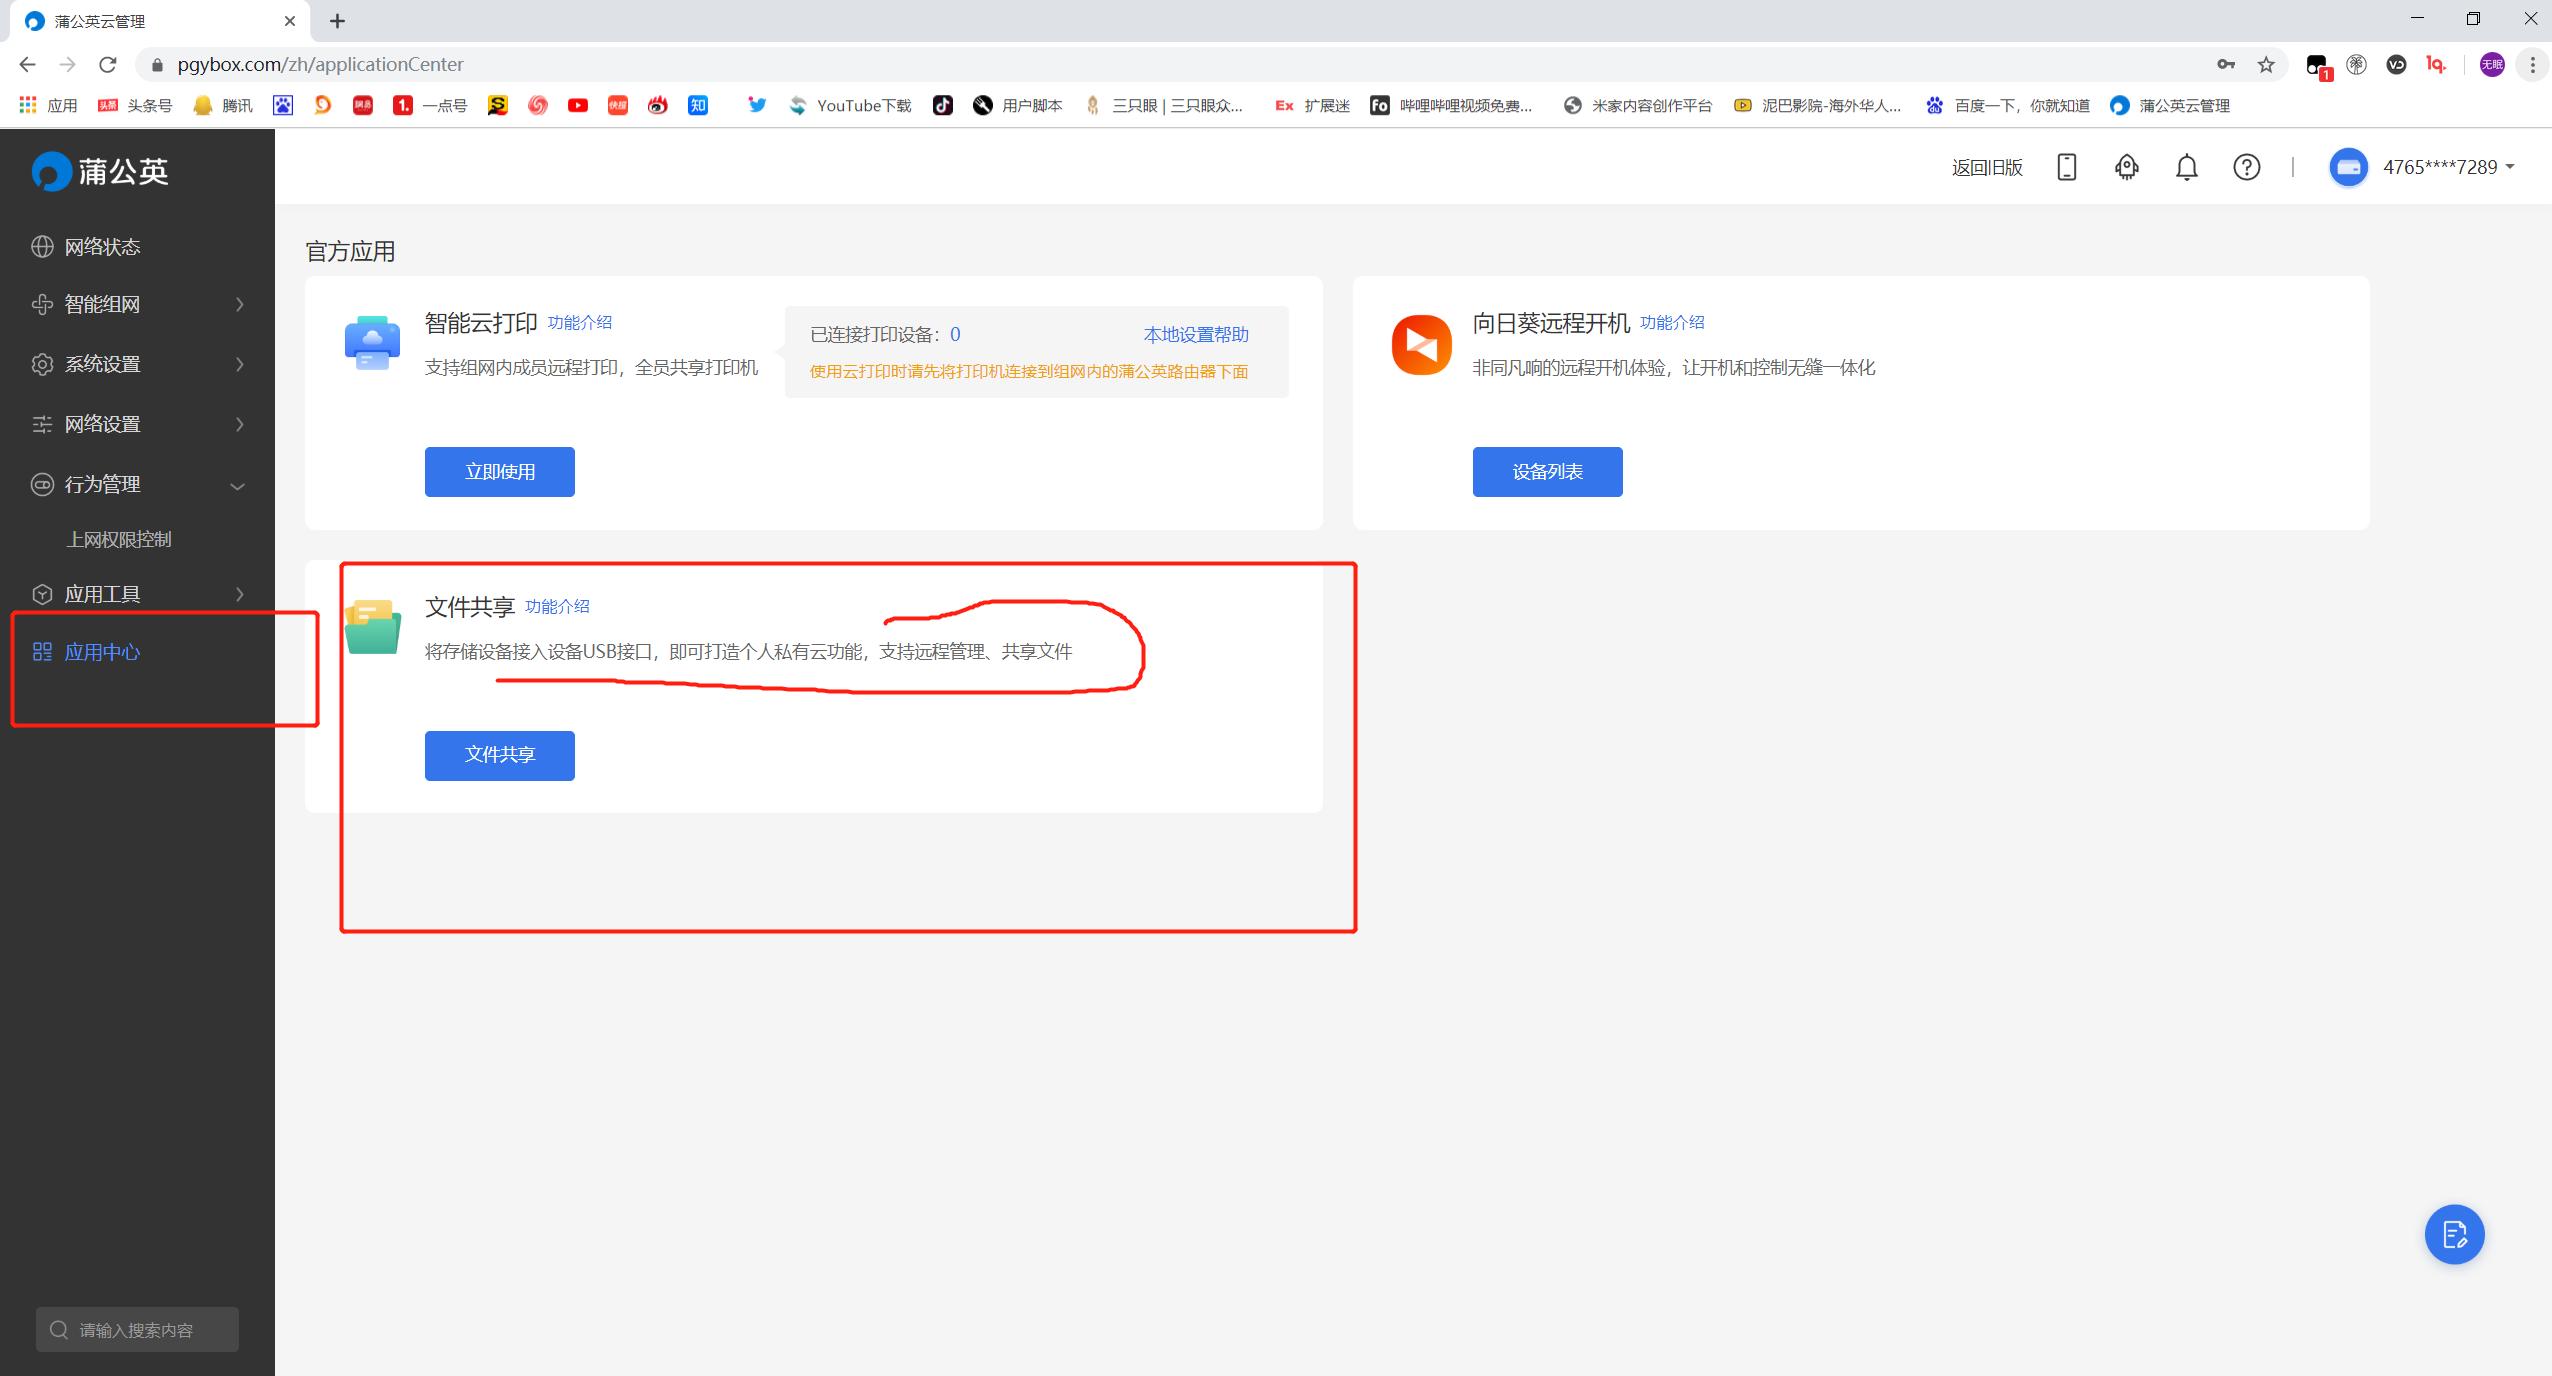The height and width of the screenshot is (1376, 2552).
Task: Open the mobile app icon in the top bar
Action: (2065, 167)
